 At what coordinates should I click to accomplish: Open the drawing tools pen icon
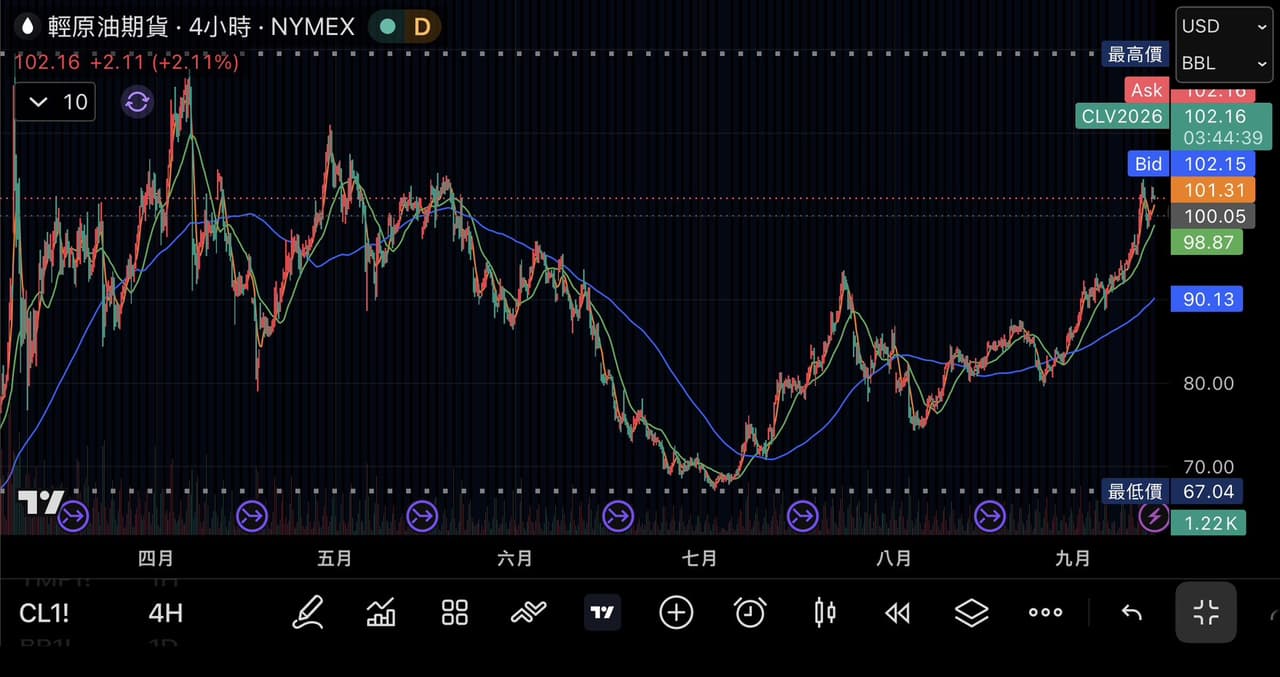pyautogui.click(x=308, y=612)
